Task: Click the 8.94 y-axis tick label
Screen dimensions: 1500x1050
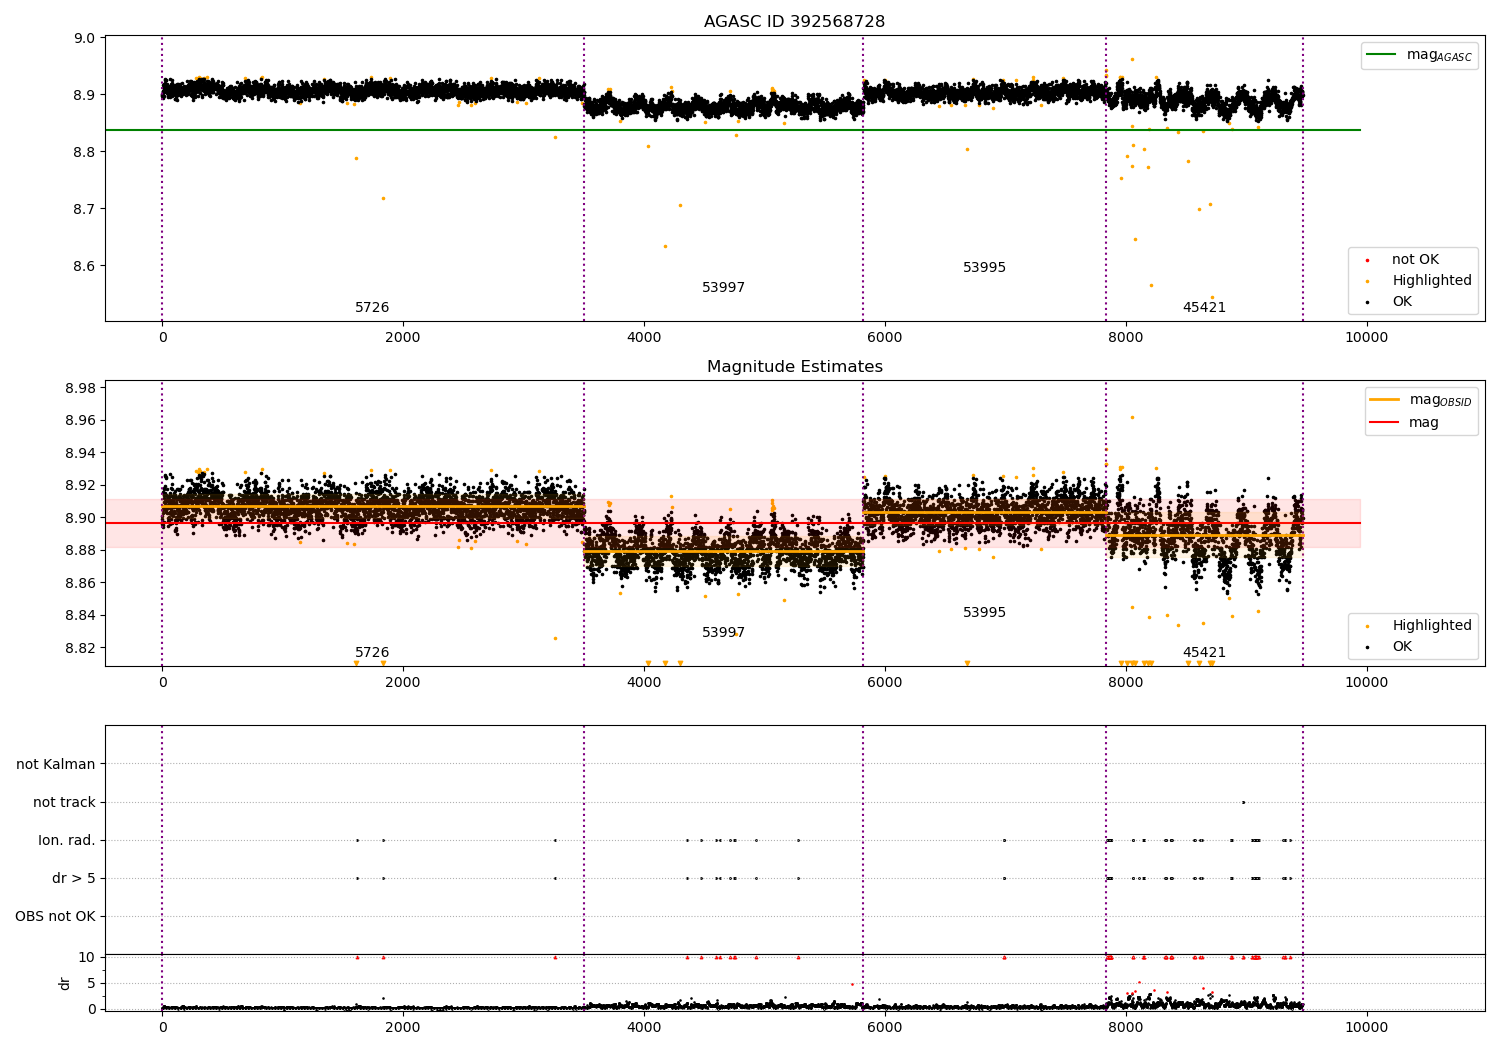Action: pos(81,454)
